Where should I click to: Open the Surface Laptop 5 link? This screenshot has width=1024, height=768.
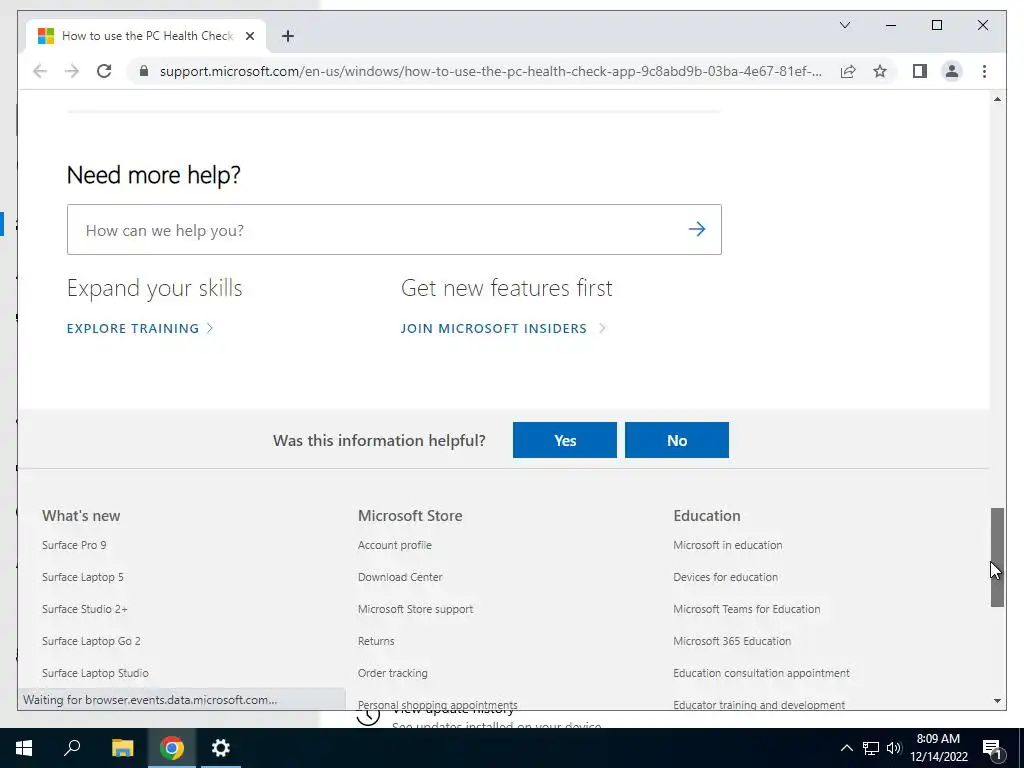coord(83,577)
